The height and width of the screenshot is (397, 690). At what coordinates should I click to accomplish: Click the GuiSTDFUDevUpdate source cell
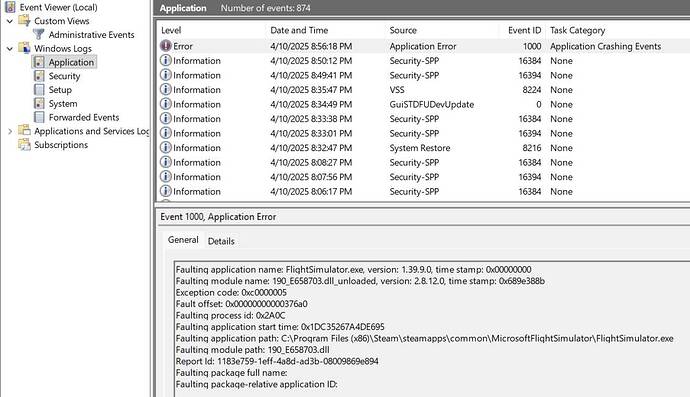coord(432,104)
